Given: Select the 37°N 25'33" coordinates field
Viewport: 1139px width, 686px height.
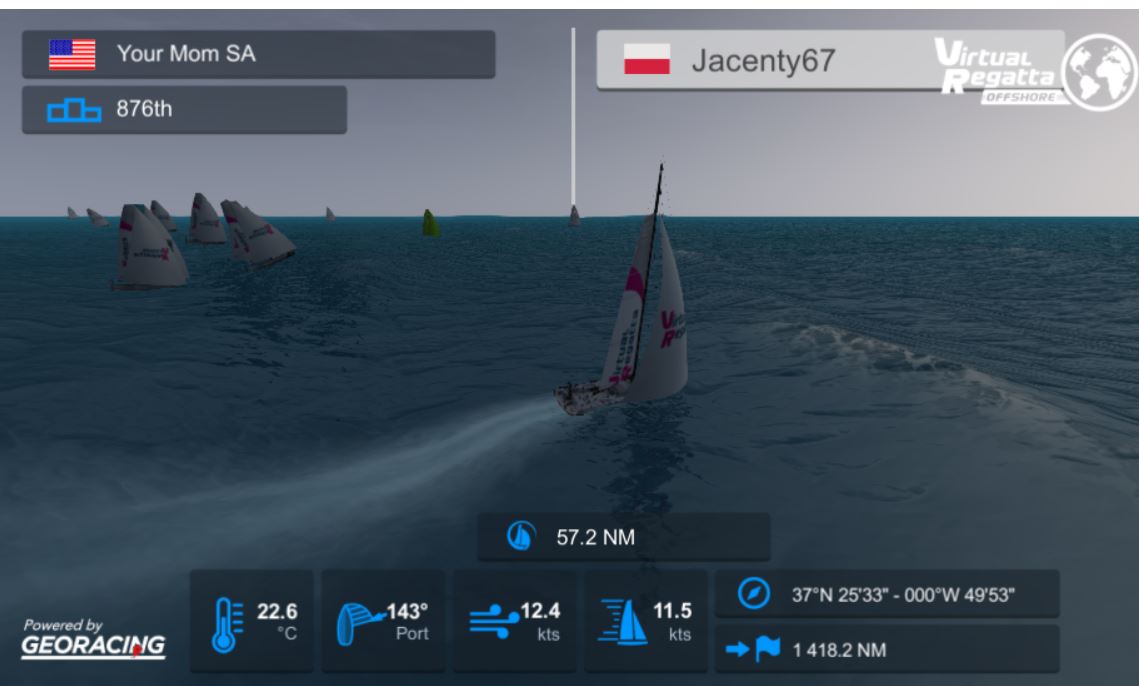Looking at the screenshot, I should (x=887, y=594).
